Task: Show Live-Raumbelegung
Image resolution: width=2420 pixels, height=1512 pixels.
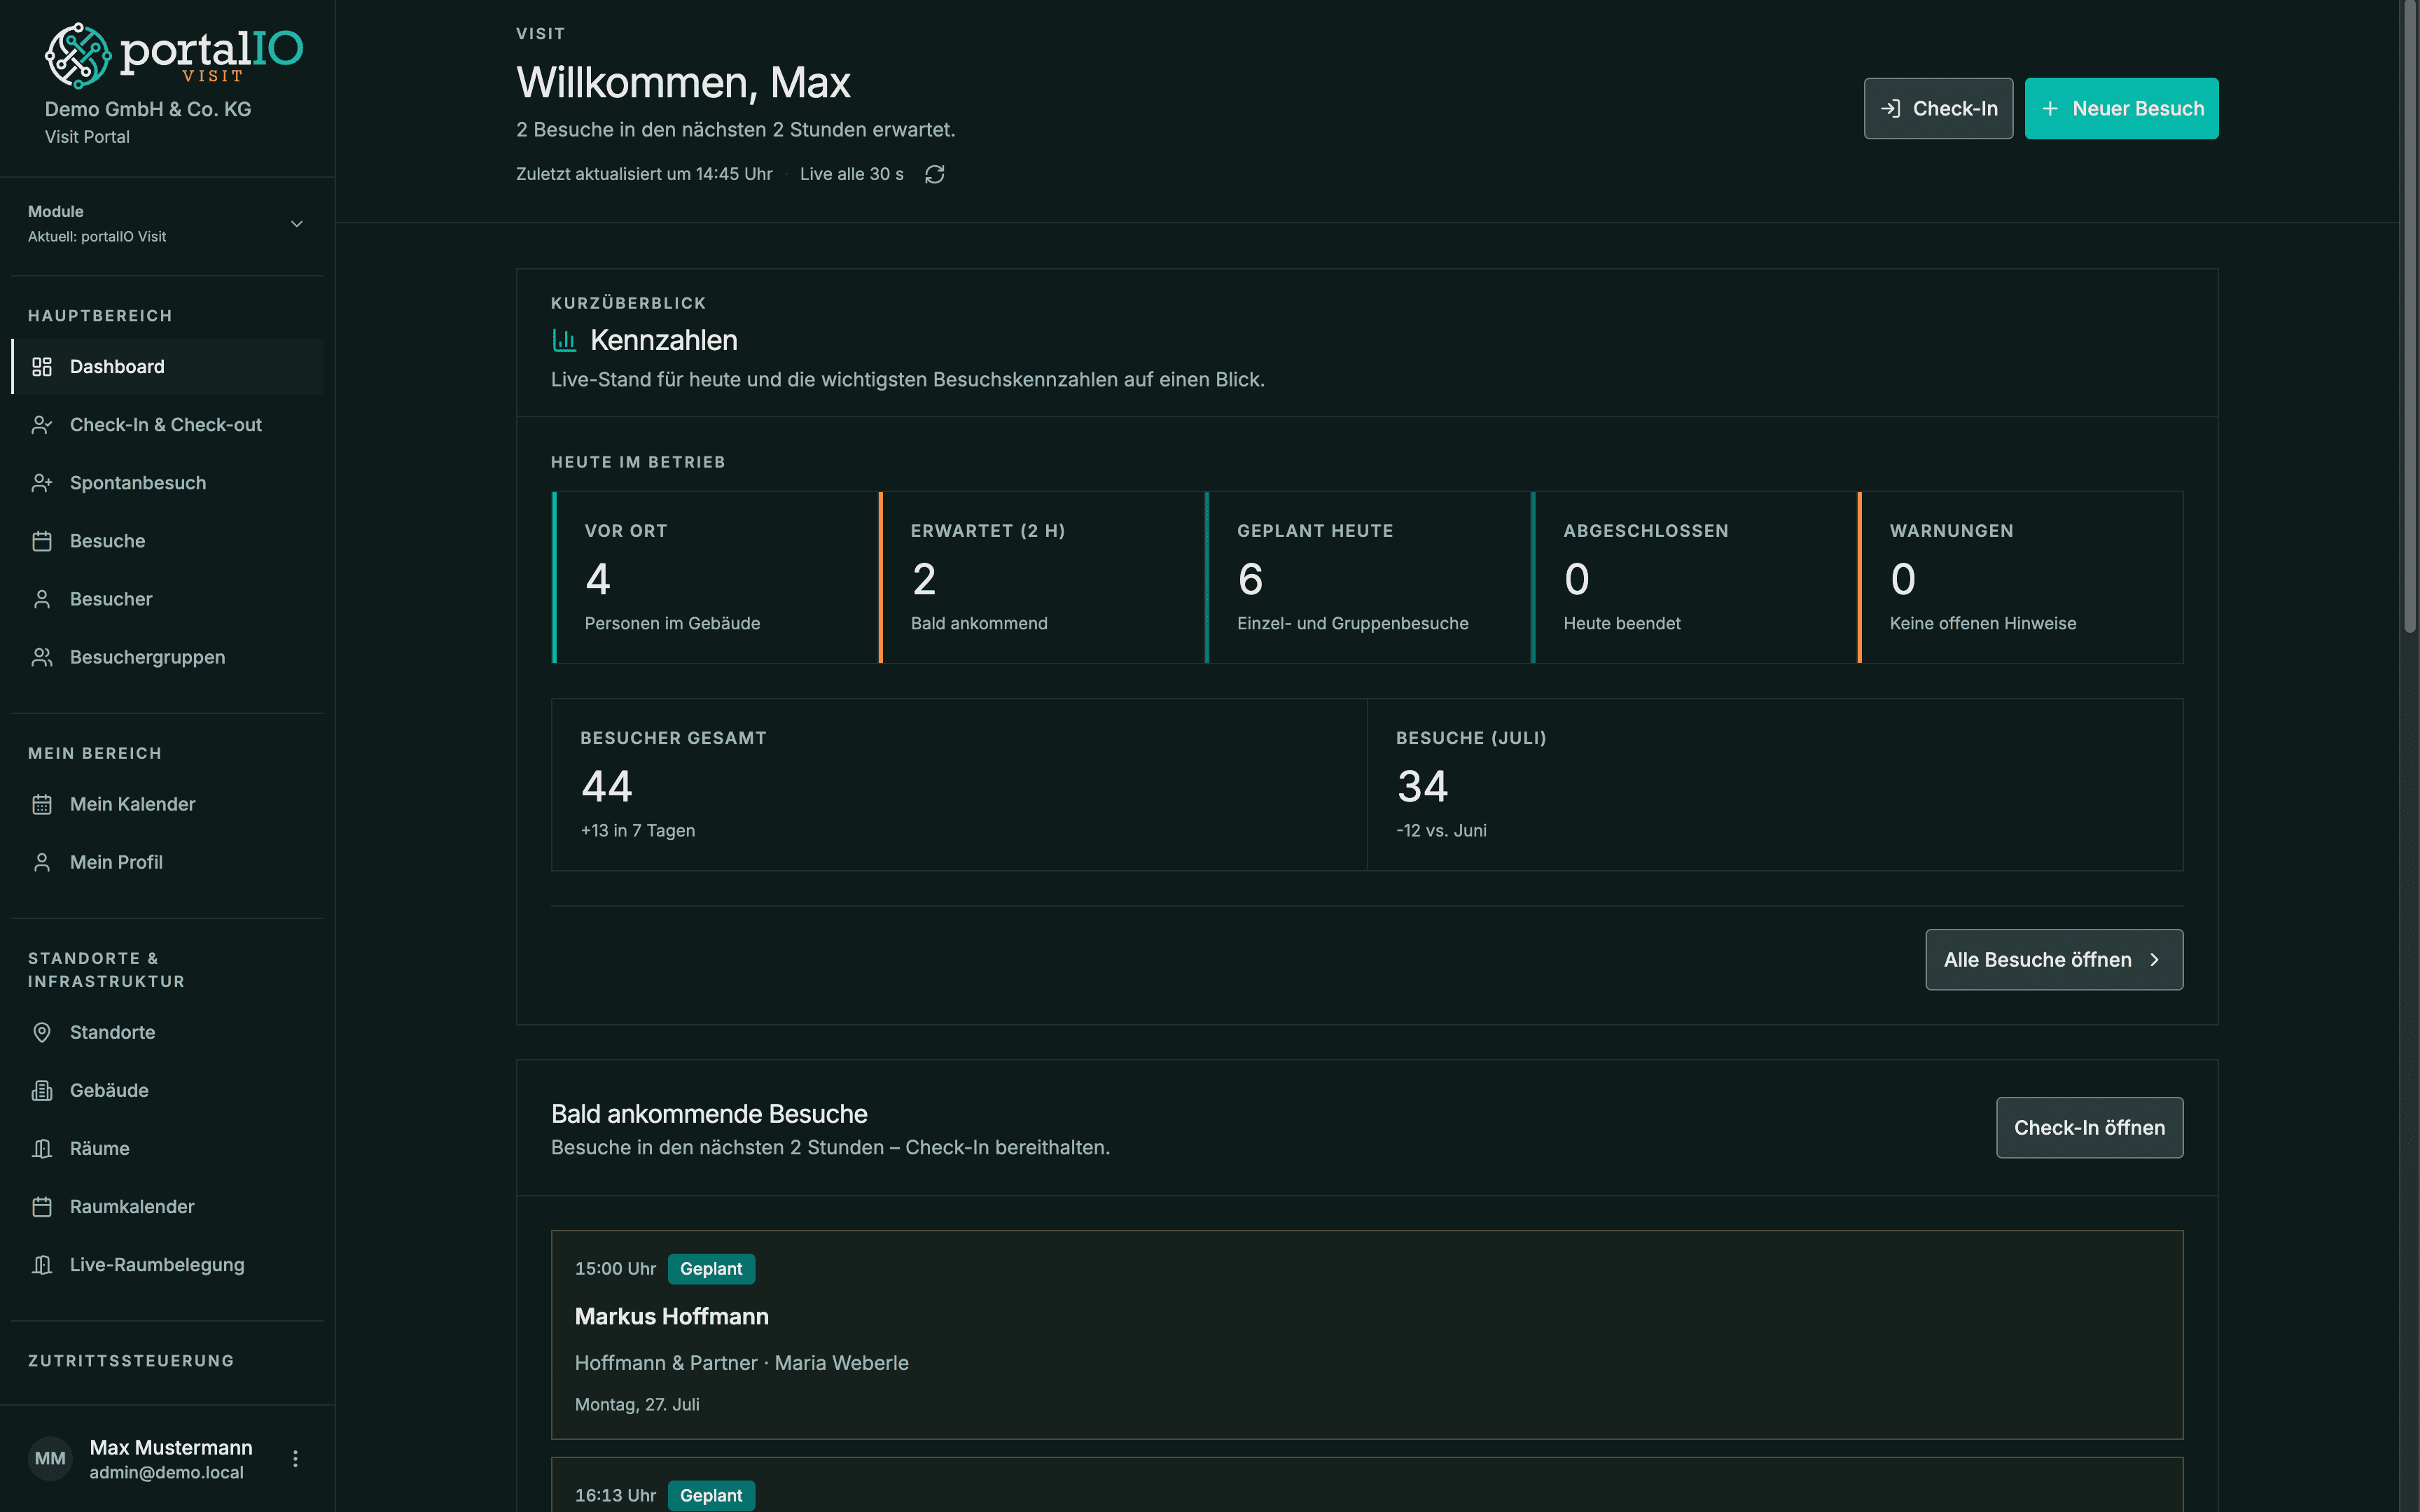Action: [168, 1264]
